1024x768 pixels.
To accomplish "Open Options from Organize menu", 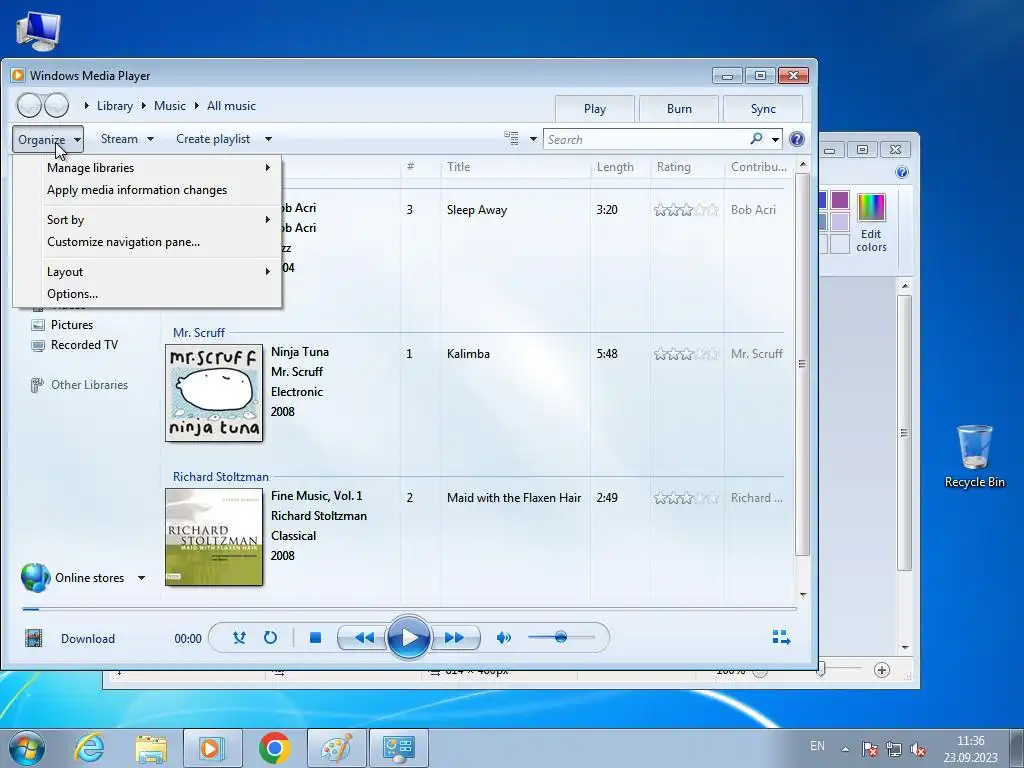I will click(148, 294).
